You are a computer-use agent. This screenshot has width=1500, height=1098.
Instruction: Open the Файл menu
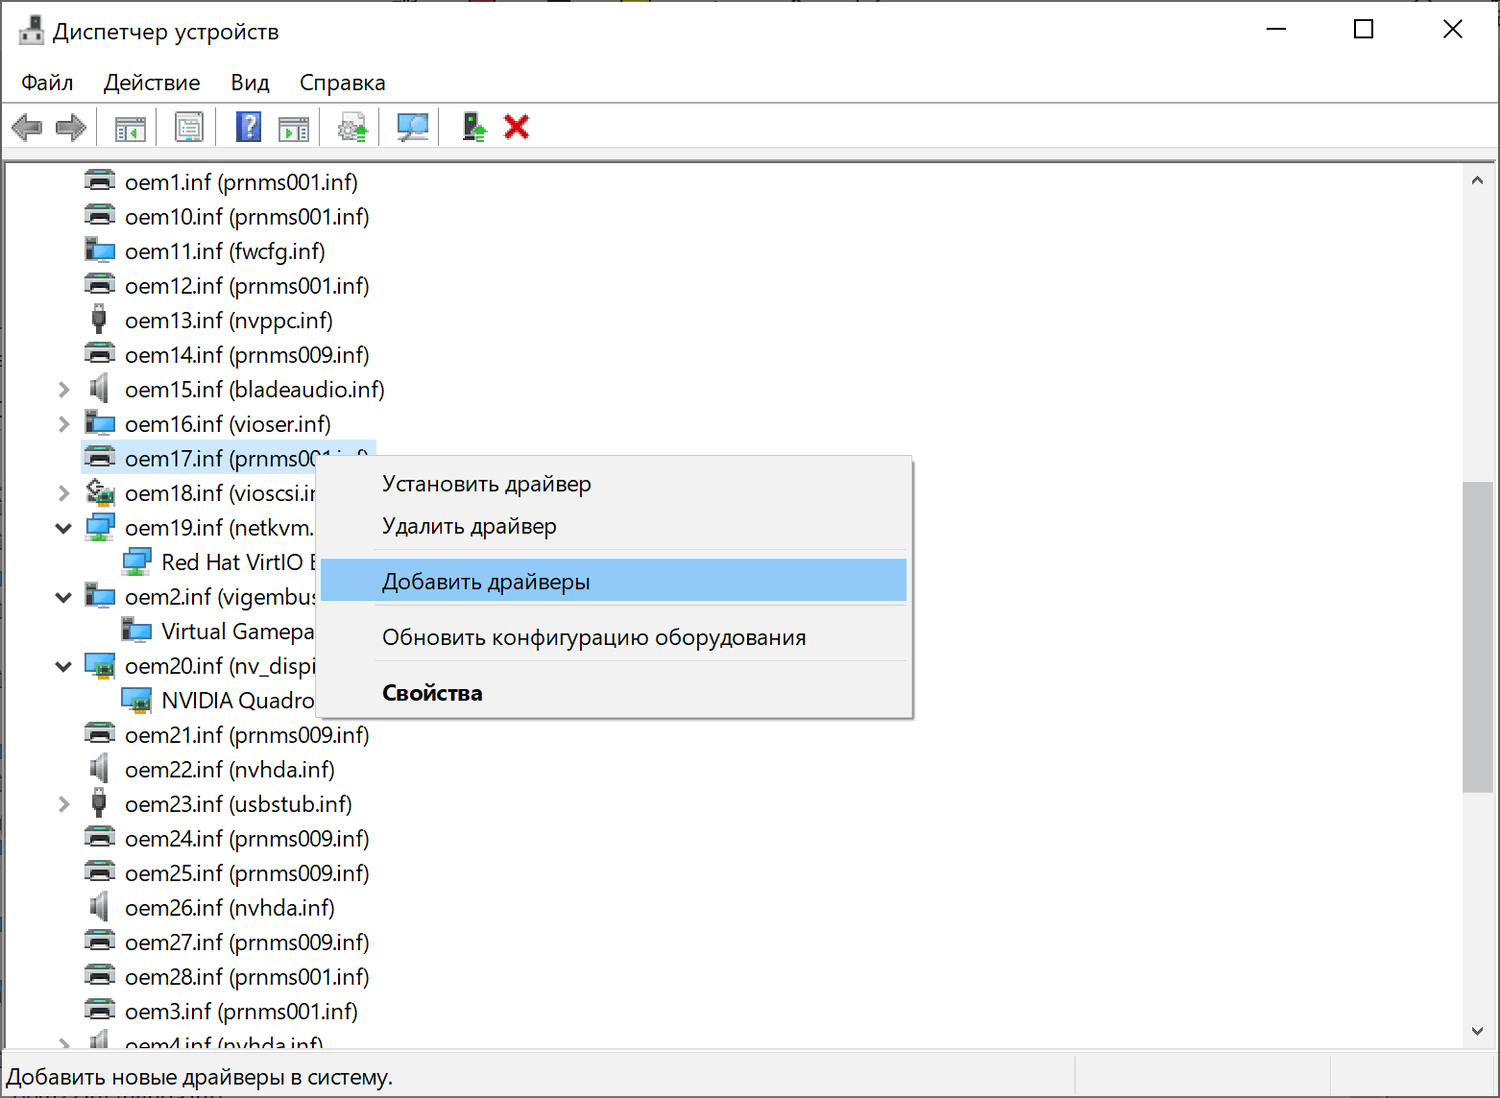(47, 82)
